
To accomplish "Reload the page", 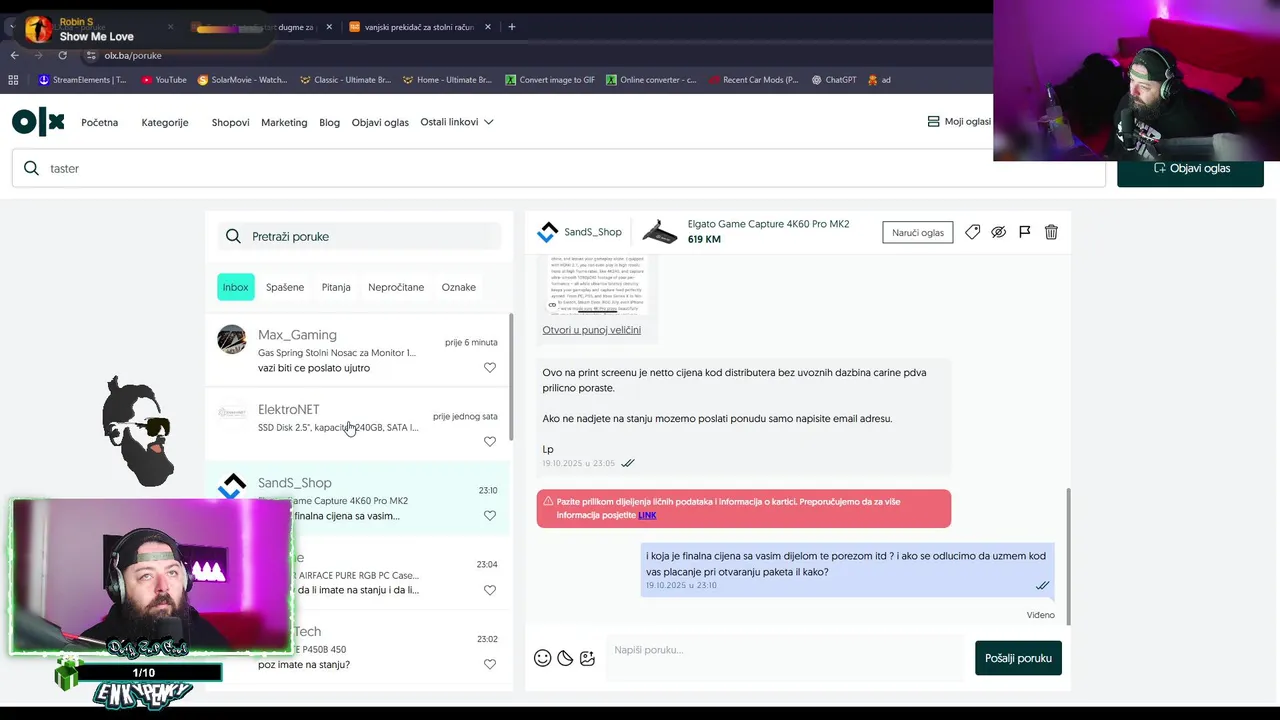I will (x=62, y=55).
